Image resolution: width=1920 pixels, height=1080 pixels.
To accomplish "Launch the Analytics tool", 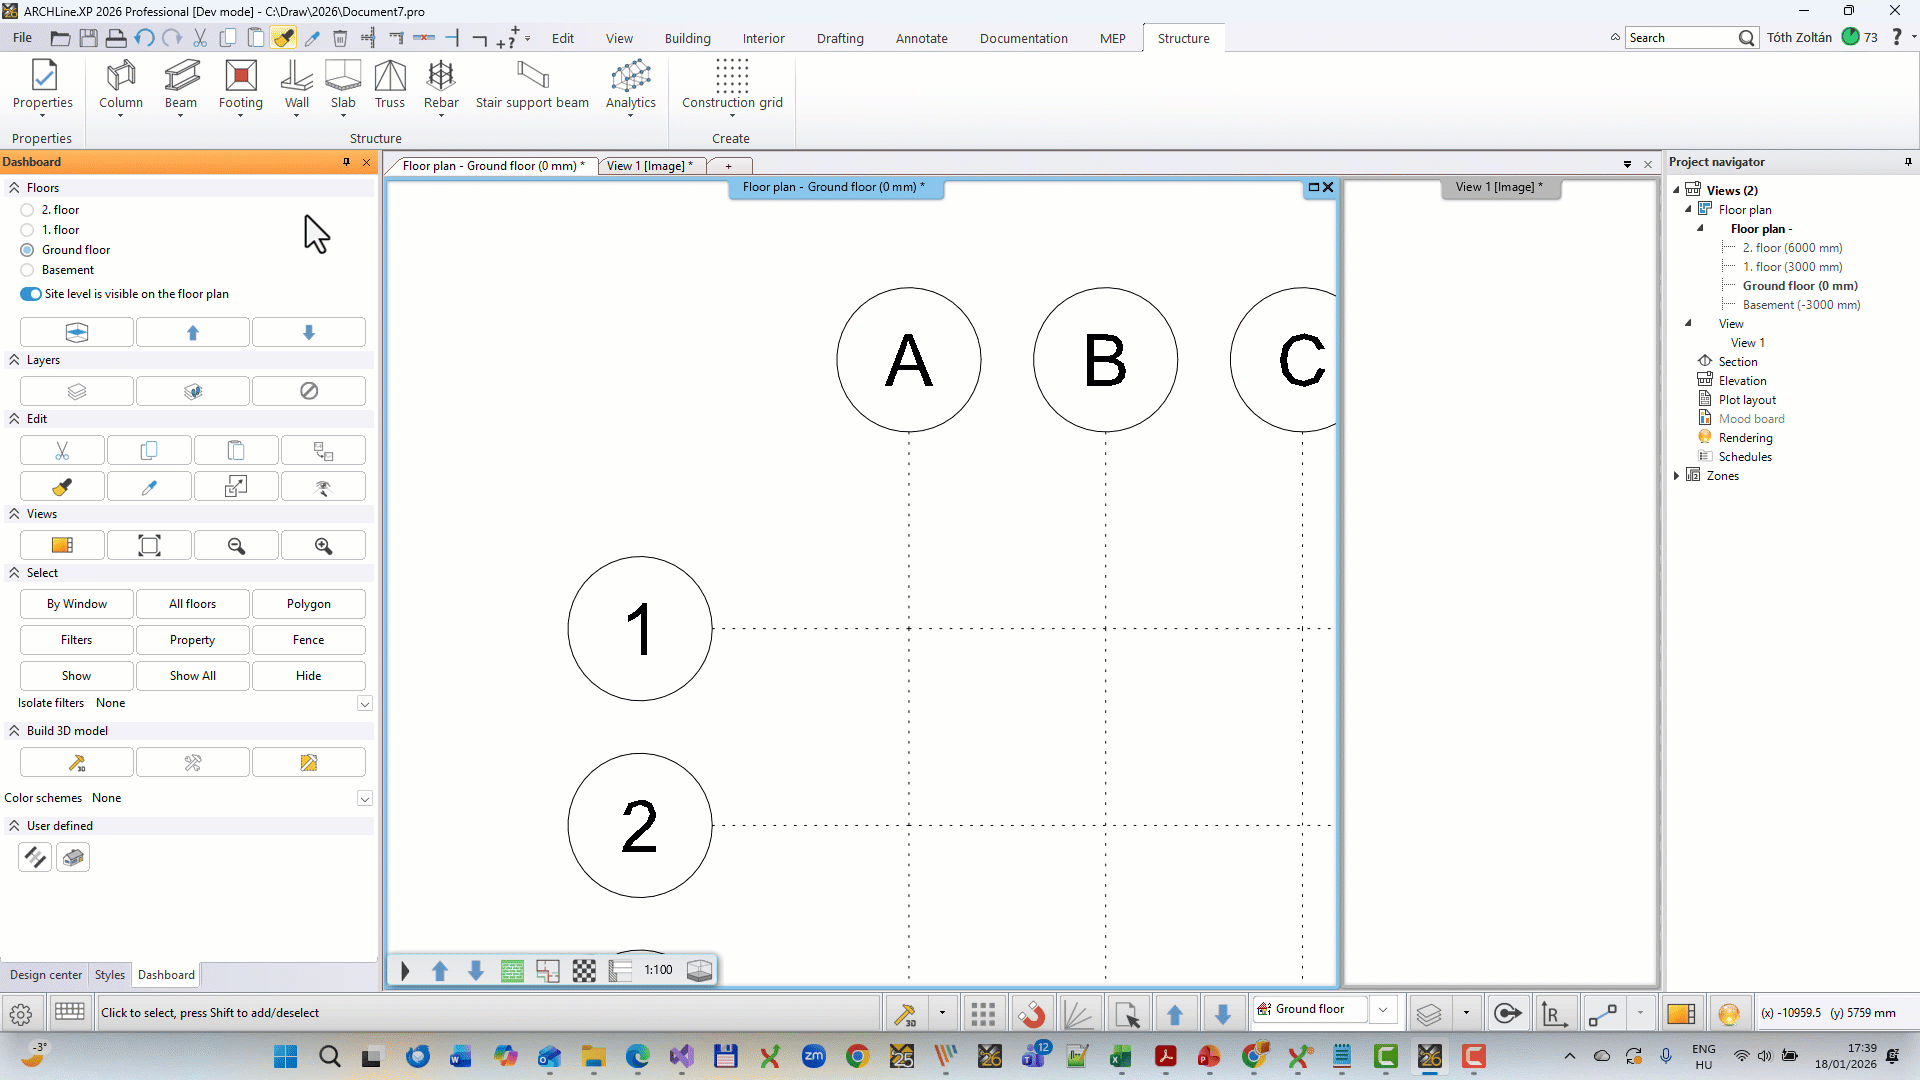I will point(630,88).
